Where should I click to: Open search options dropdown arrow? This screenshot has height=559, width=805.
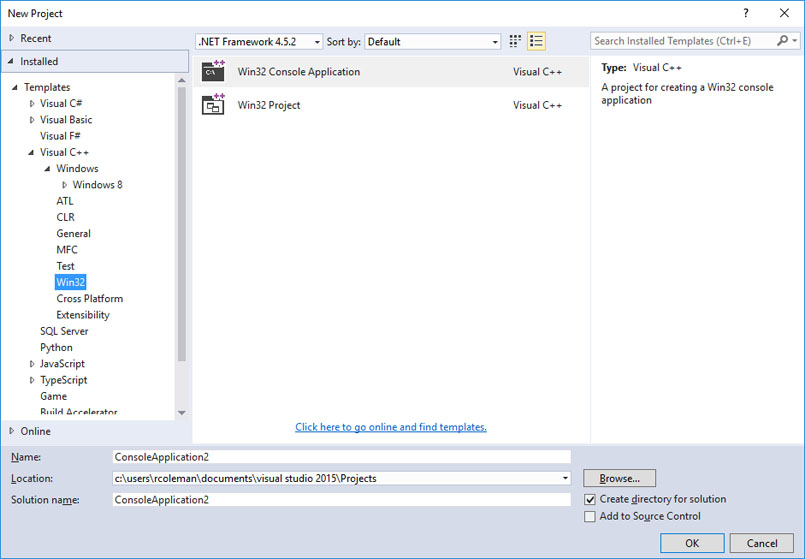coord(795,41)
